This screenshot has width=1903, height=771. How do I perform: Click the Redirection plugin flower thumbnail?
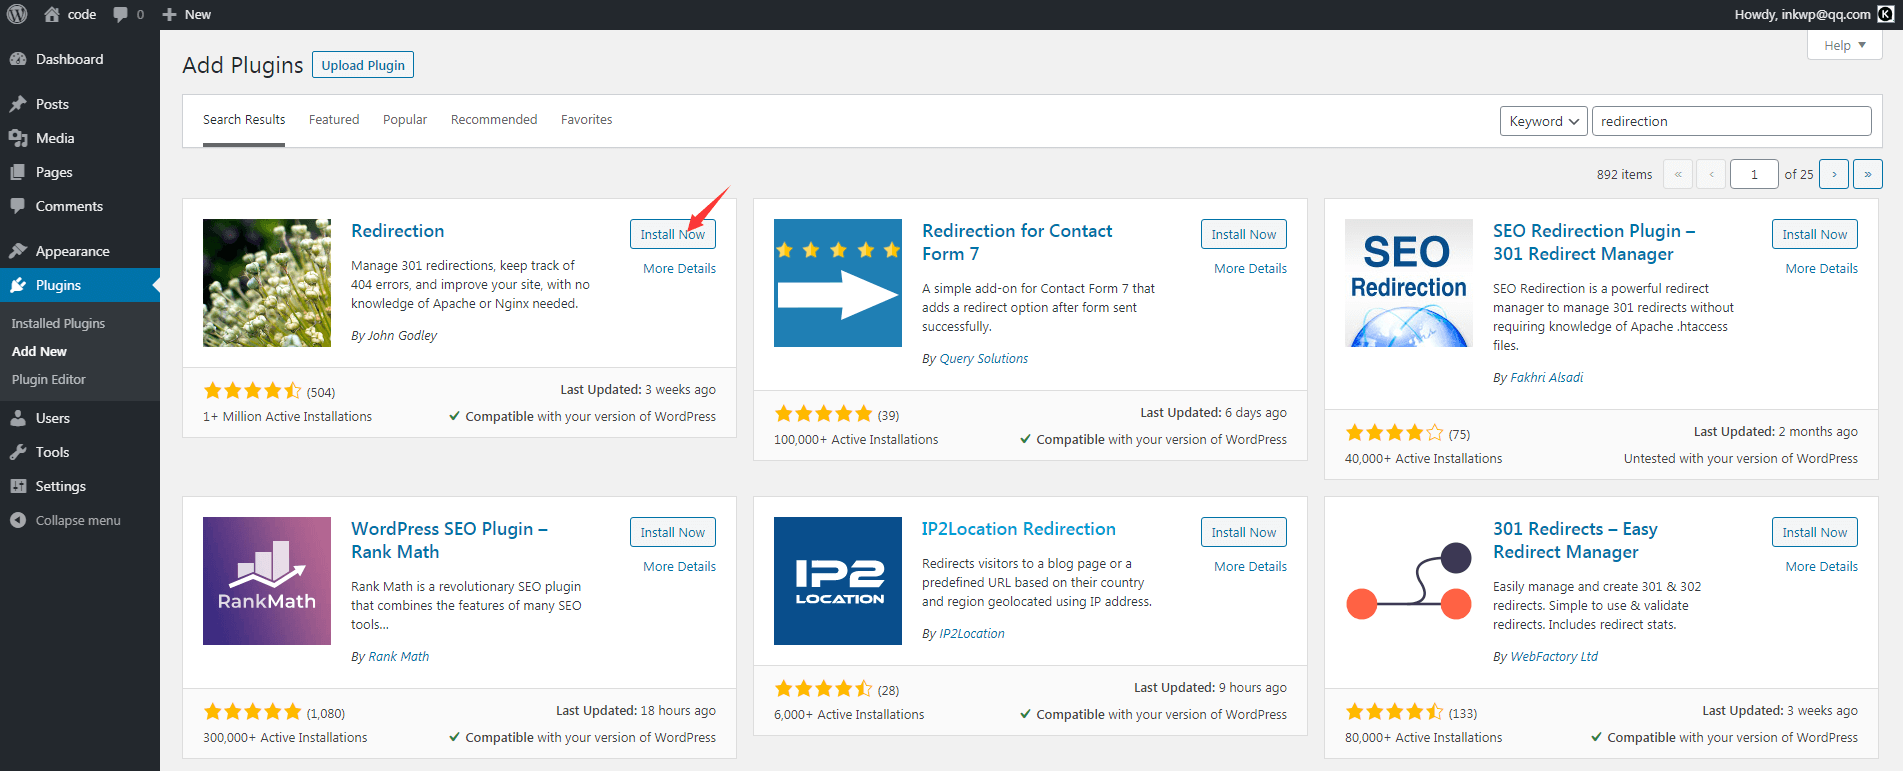[267, 283]
